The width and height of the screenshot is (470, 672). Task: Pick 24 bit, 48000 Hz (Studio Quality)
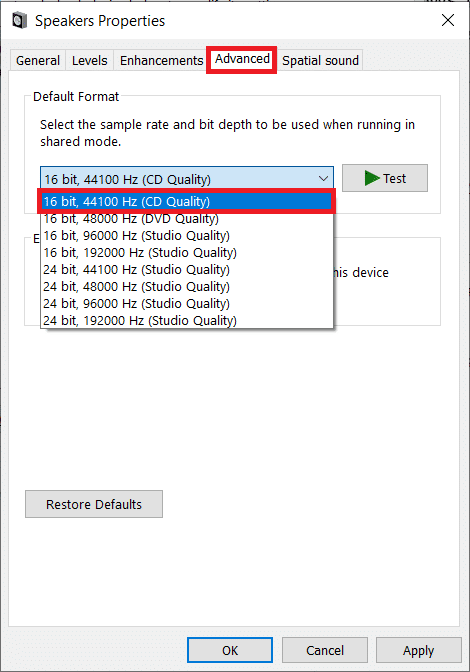[x=187, y=287]
